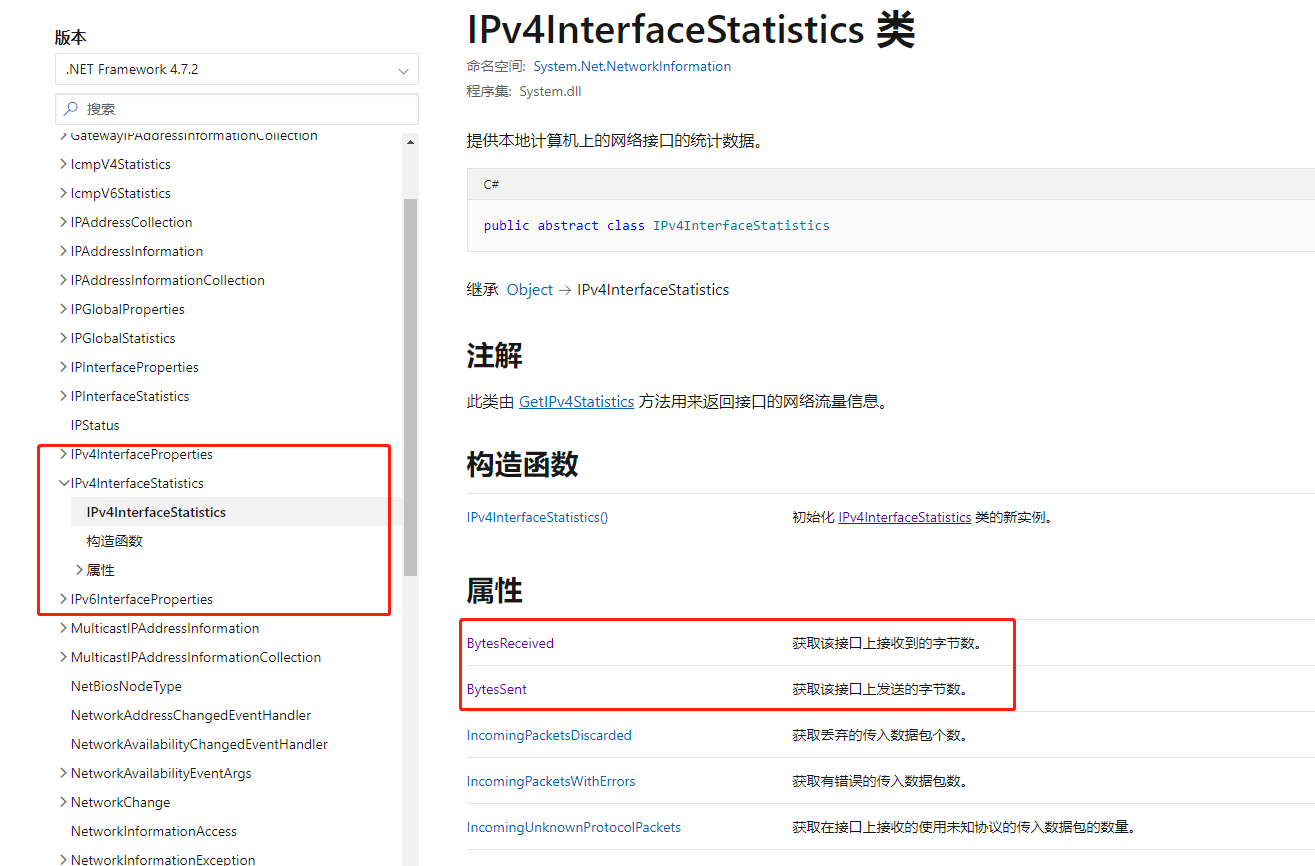Open the GetIPv4Statistics method link
This screenshot has width=1315, height=866.
576,401
